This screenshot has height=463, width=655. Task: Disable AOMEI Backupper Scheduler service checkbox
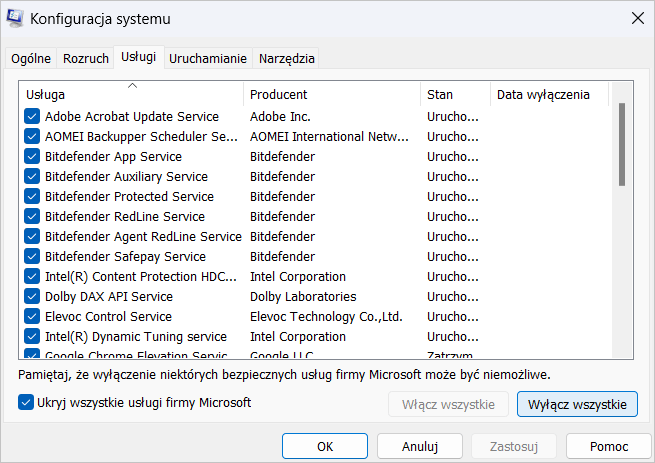pos(32,137)
